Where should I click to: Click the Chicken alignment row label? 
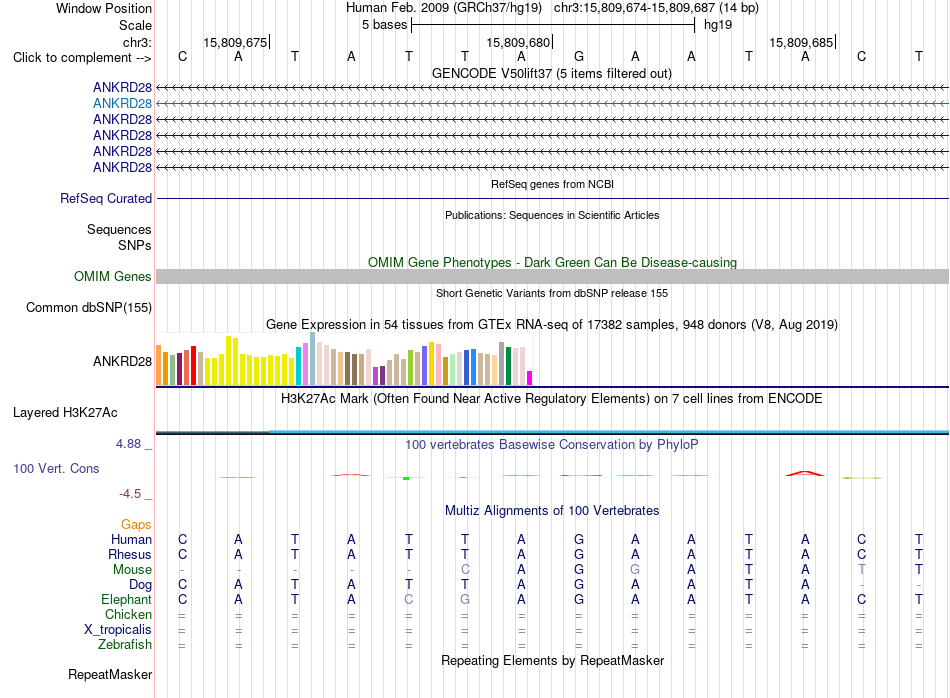[x=128, y=614]
